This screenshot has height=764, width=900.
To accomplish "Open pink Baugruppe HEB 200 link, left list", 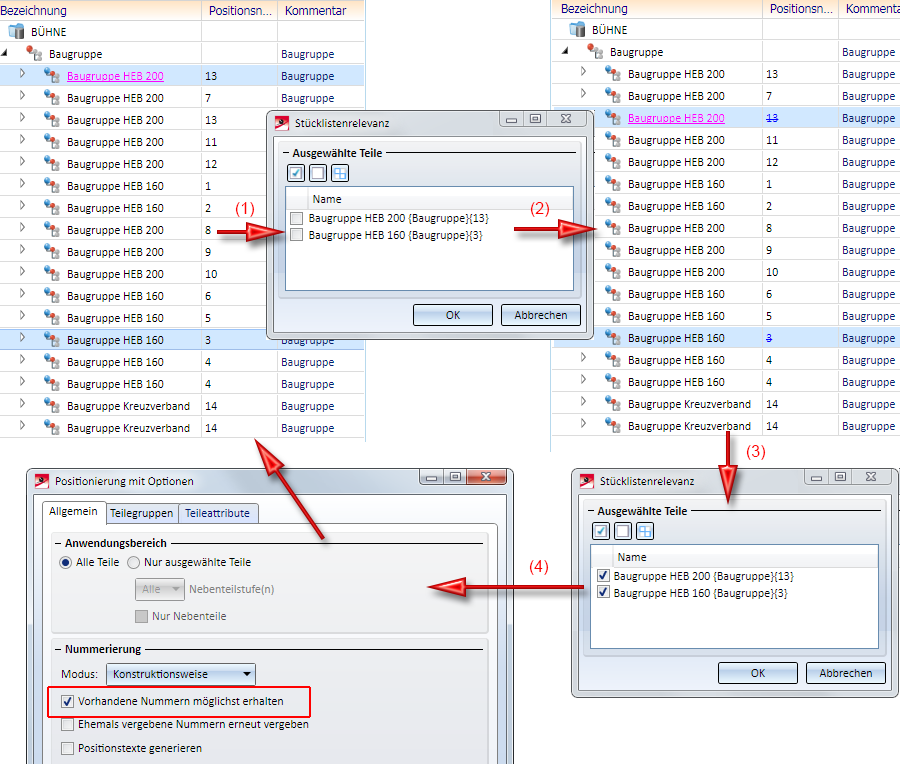I will (115, 76).
